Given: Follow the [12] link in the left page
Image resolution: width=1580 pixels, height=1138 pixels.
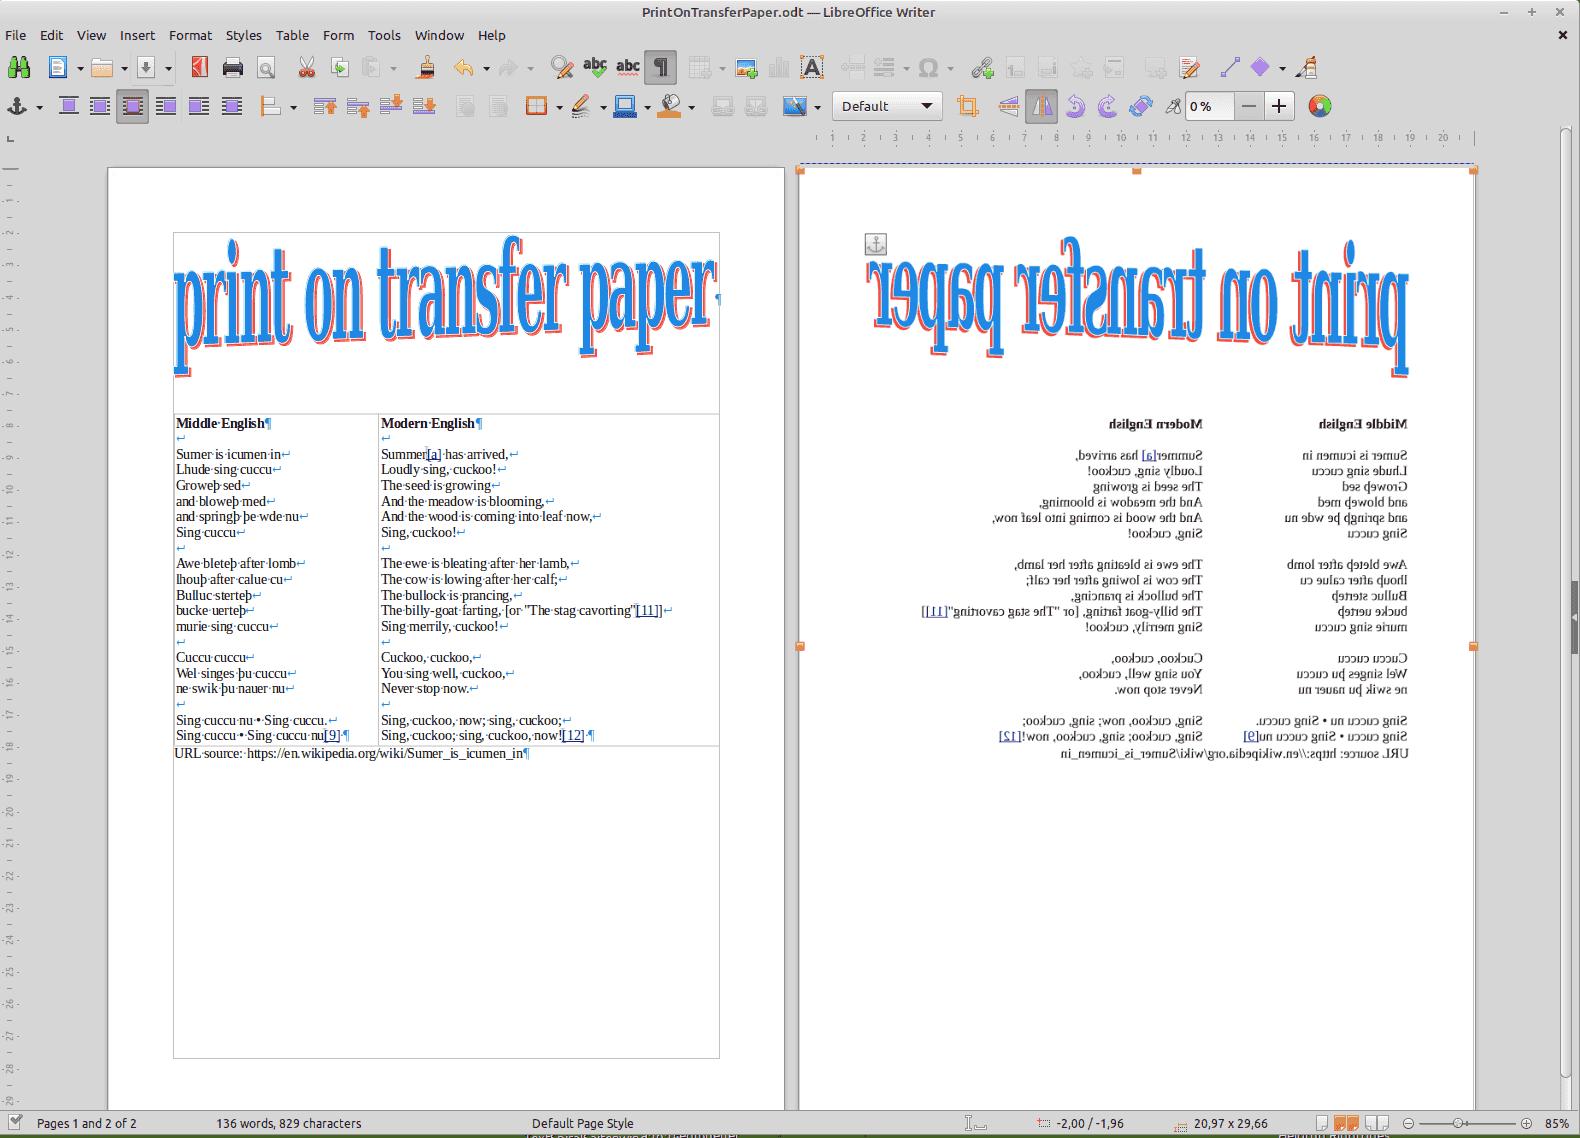Looking at the screenshot, I should click(573, 735).
